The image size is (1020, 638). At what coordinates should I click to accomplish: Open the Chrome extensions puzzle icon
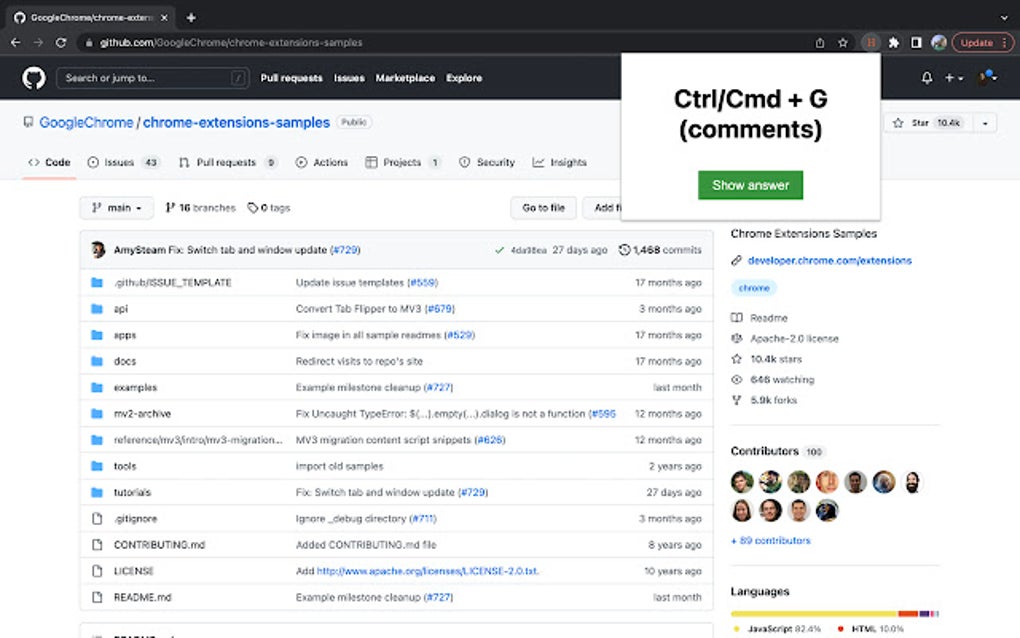(894, 43)
